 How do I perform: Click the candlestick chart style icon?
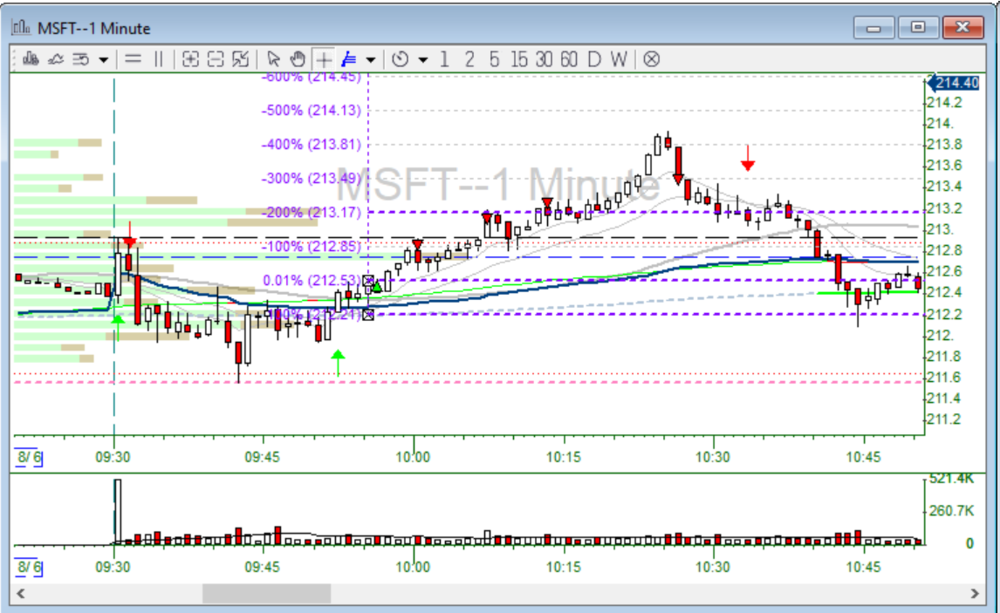click(30, 59)
